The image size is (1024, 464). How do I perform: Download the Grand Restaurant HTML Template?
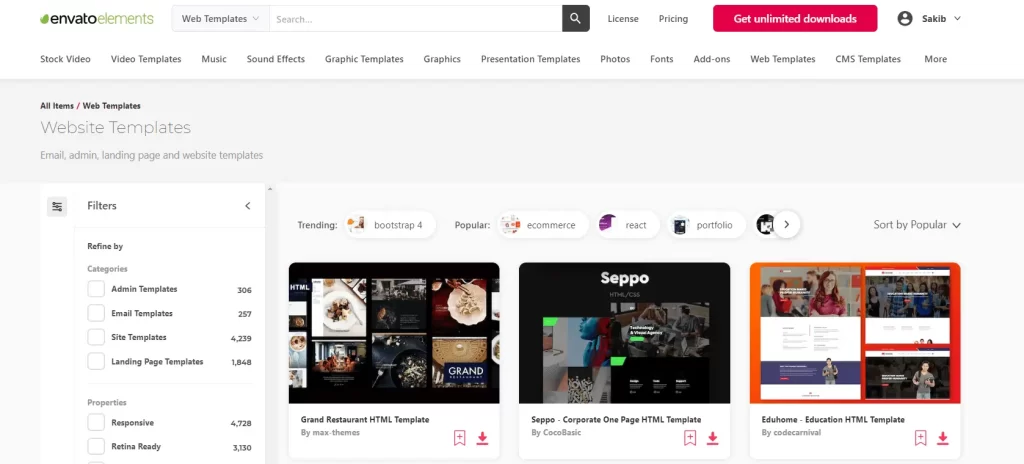pyautogui.click(x=482, y=438)
